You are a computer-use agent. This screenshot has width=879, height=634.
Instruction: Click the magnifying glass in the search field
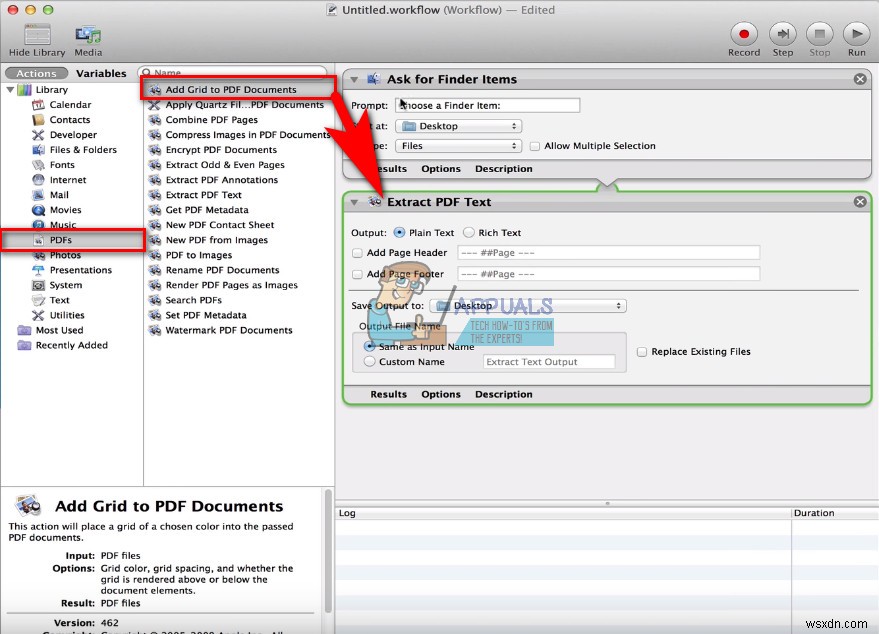(147, 73)
